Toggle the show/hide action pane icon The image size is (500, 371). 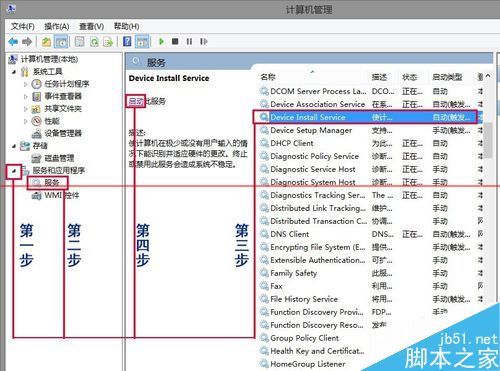[x=142, y=42]
